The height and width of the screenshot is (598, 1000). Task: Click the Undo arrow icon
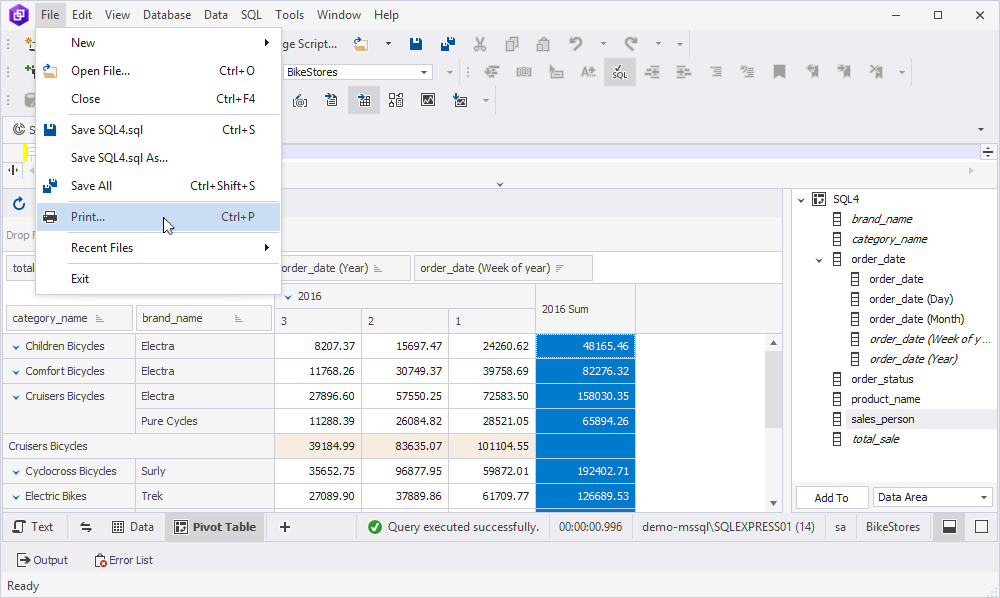[576, 44]
